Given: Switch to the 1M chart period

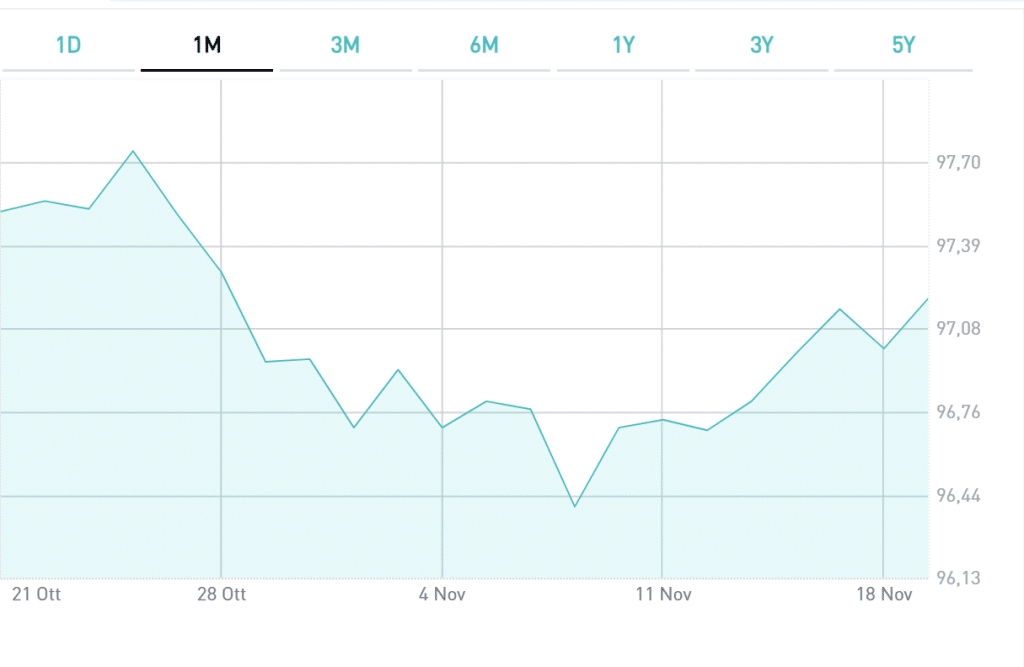Looking at the screenshot, I should point(206,45).
